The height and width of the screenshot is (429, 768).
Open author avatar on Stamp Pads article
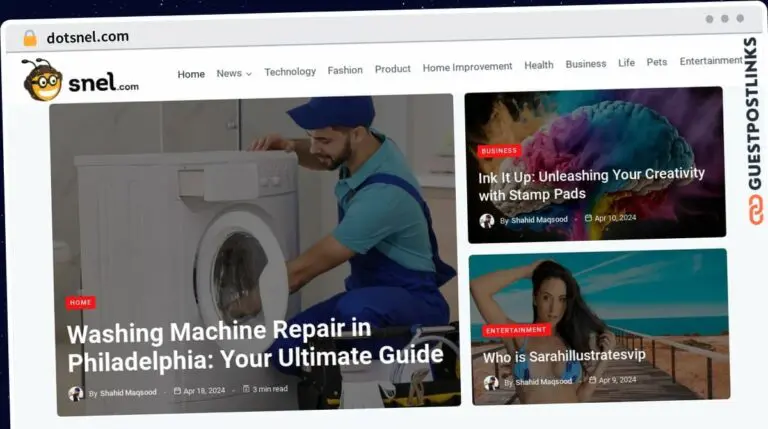coord(487,221)
